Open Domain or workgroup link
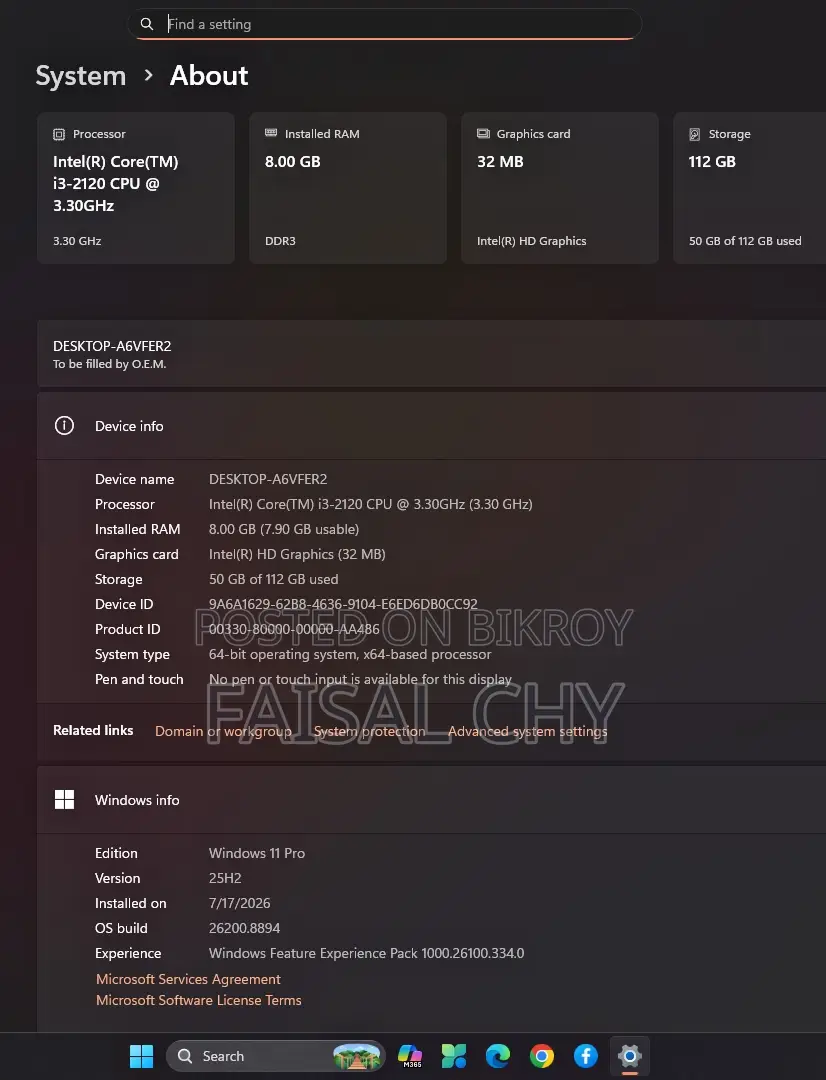Screen dimensions: 826x1080 223,731
